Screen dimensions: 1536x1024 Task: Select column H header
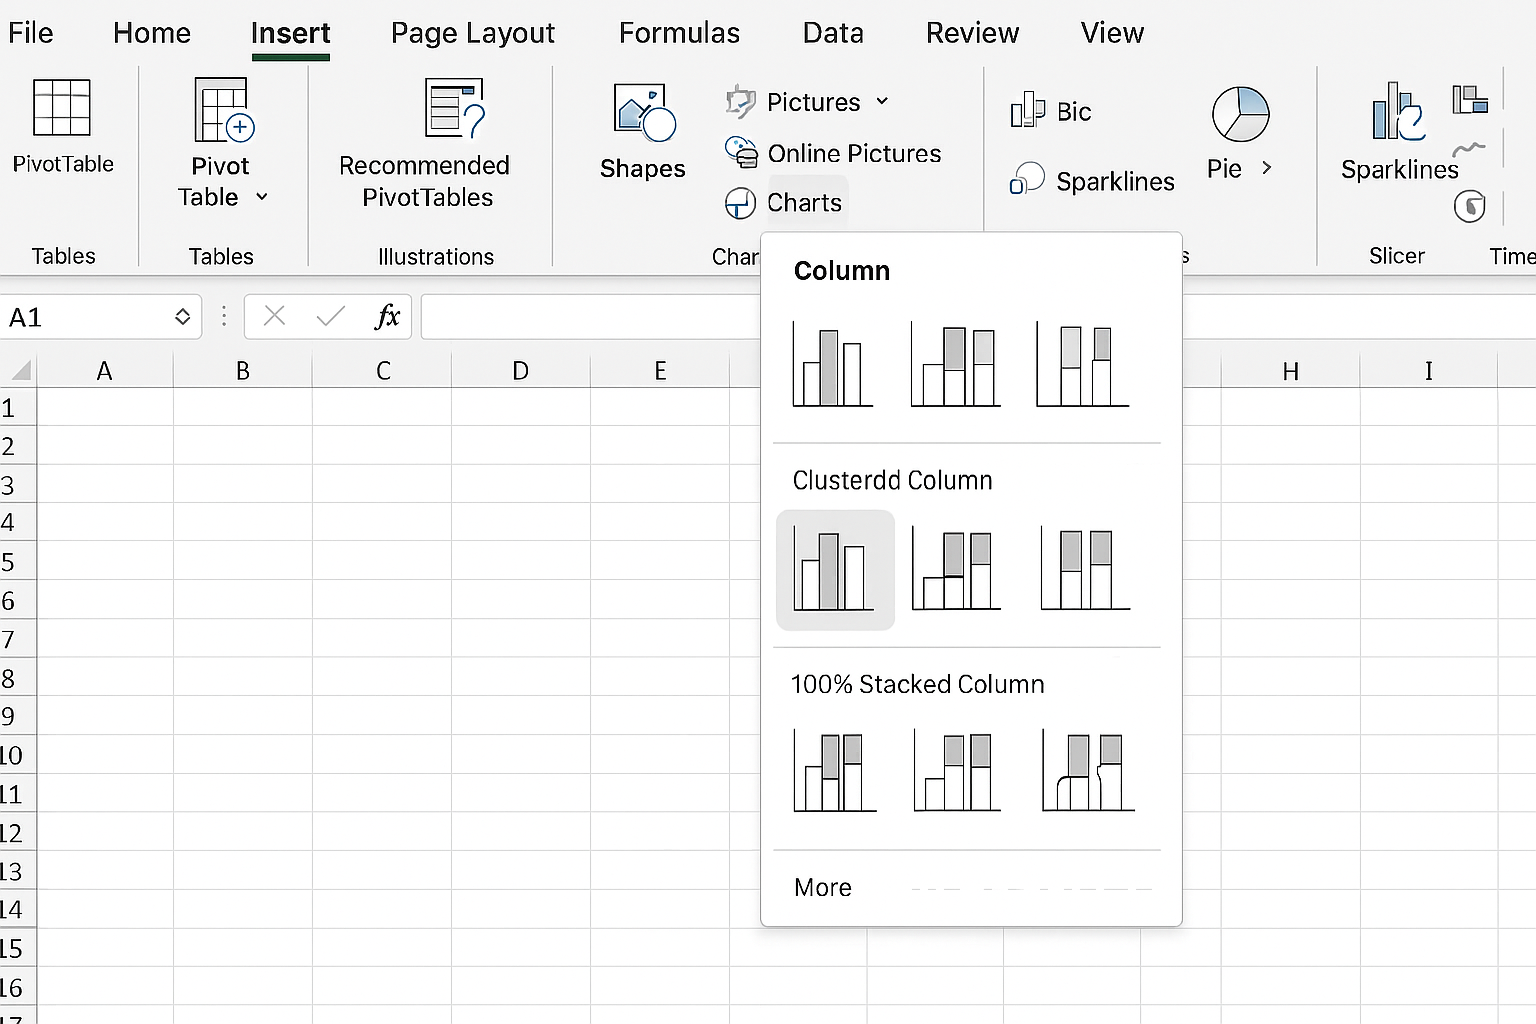pyautogui.click(x=1291, y=371)
